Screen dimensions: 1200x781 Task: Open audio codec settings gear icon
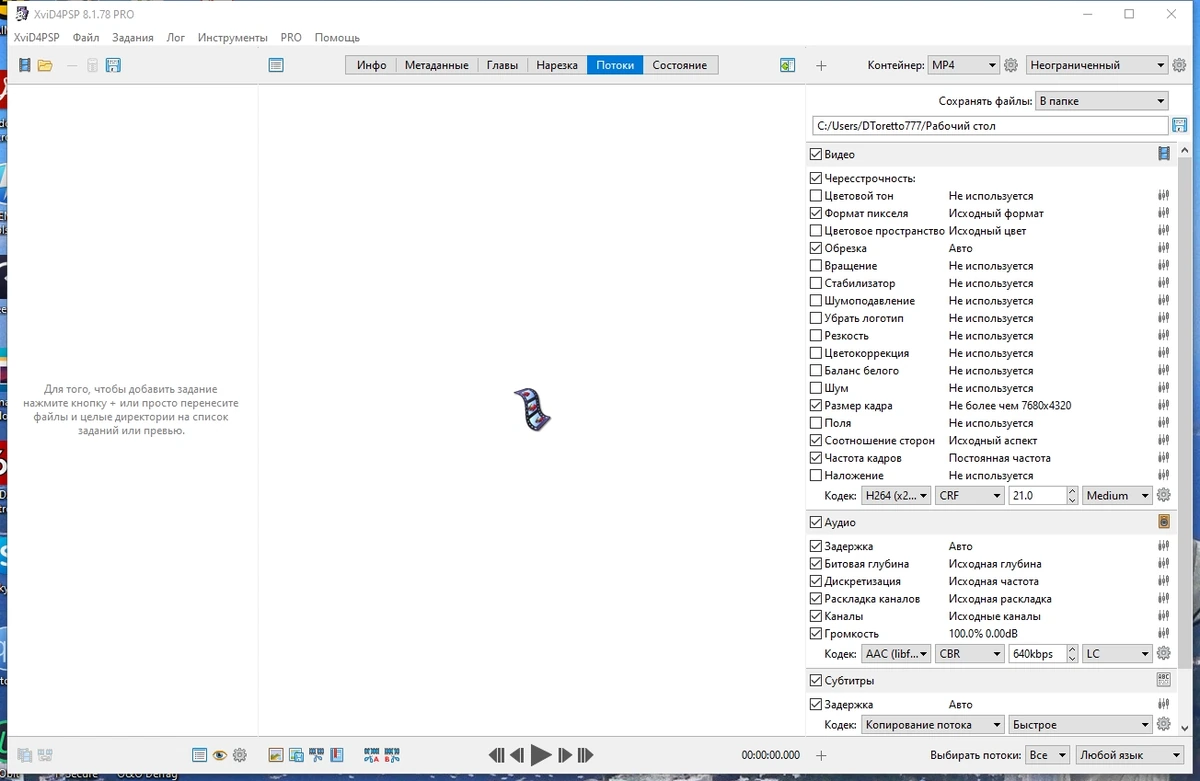1163,653
